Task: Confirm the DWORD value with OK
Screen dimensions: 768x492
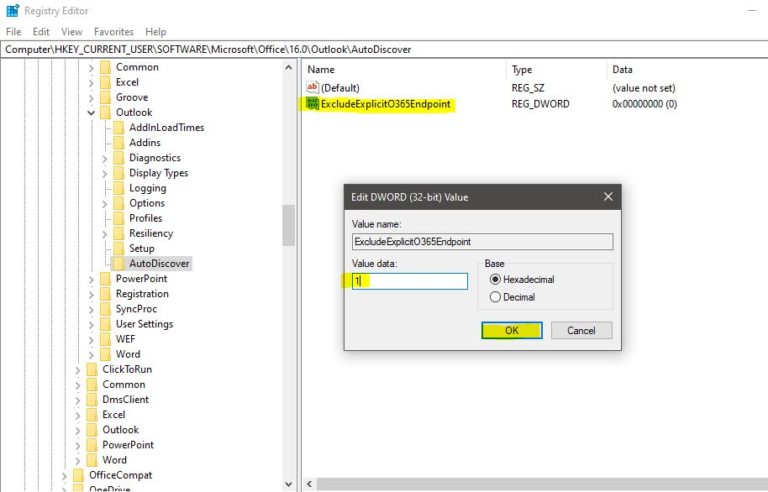Action: click(x=511, y=330)
